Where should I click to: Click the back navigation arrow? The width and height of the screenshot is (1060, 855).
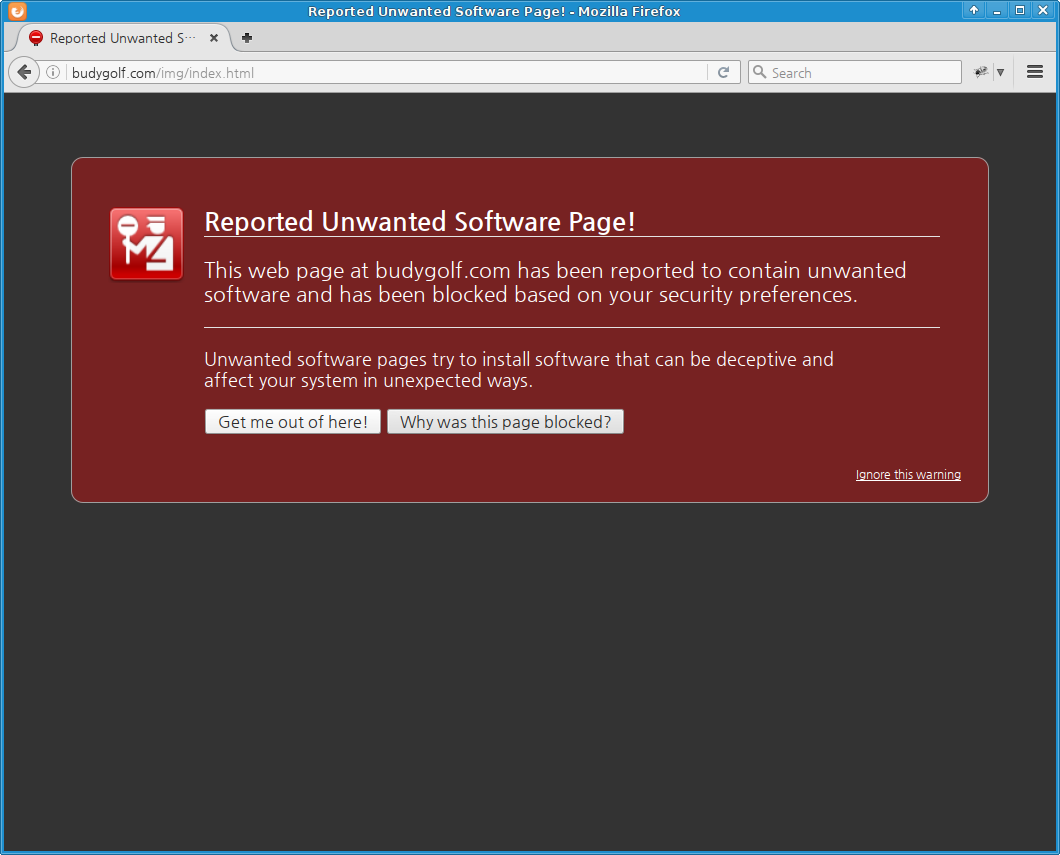pyautogui.click(x=24, y=72)
